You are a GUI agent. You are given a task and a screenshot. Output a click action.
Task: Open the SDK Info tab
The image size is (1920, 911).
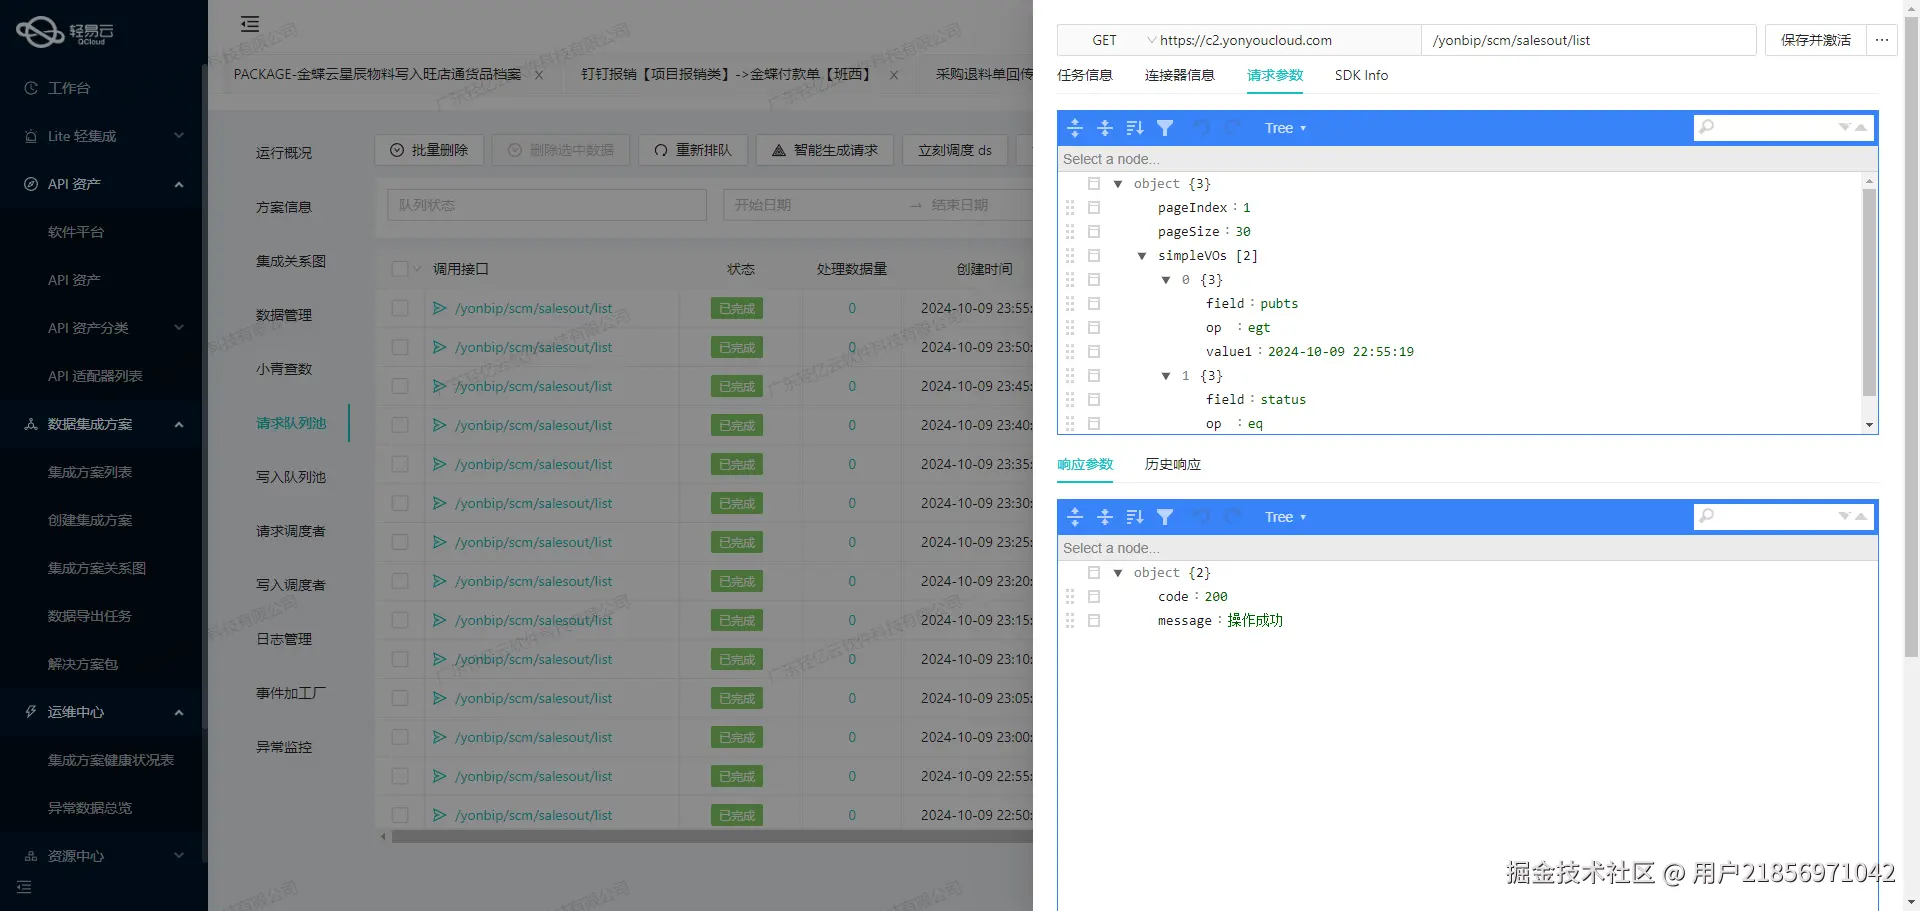[x=1361, y=75]
